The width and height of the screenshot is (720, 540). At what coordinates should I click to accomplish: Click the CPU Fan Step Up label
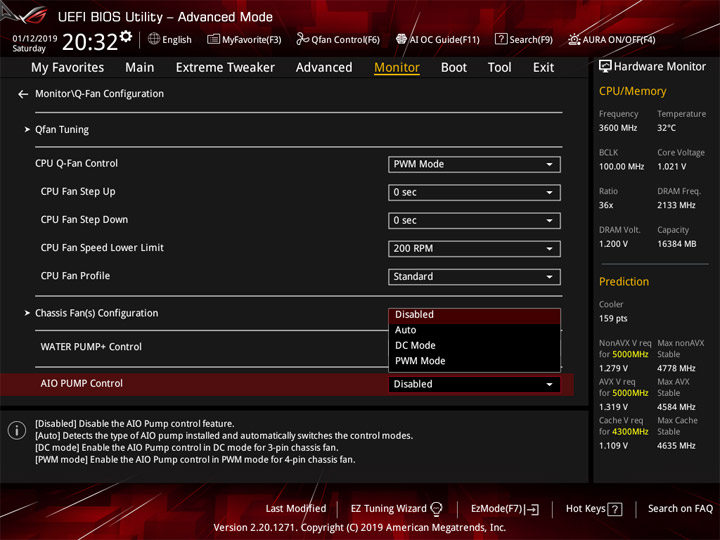tap(78, 191)
